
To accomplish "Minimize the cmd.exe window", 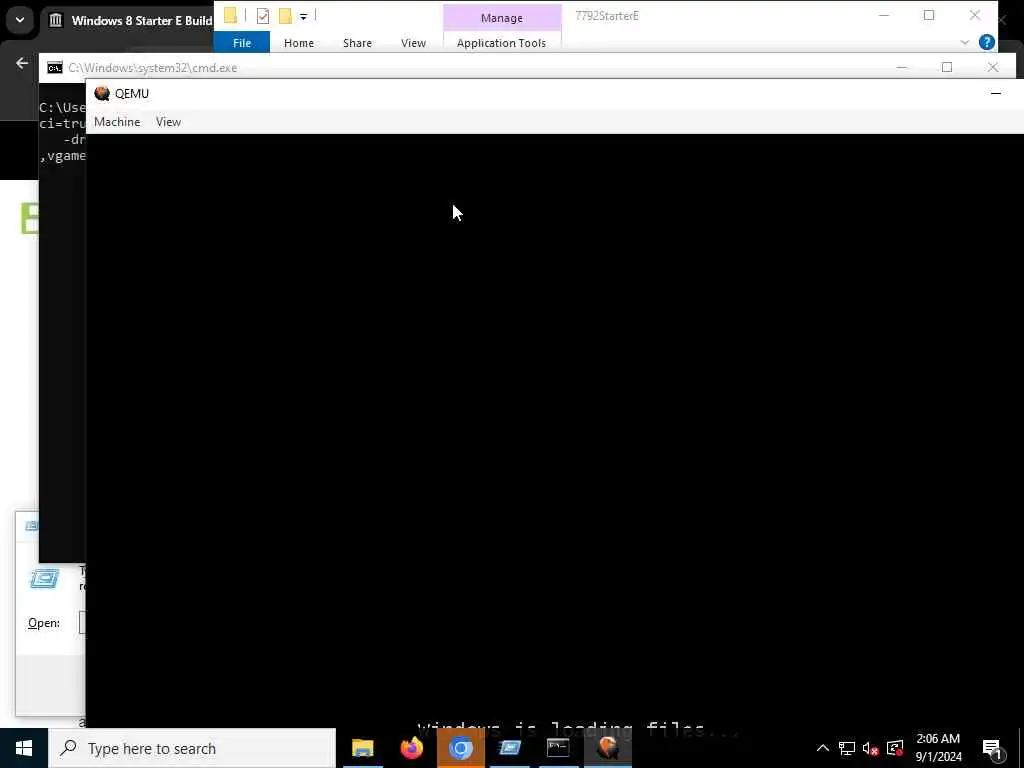I will [901, 67].
